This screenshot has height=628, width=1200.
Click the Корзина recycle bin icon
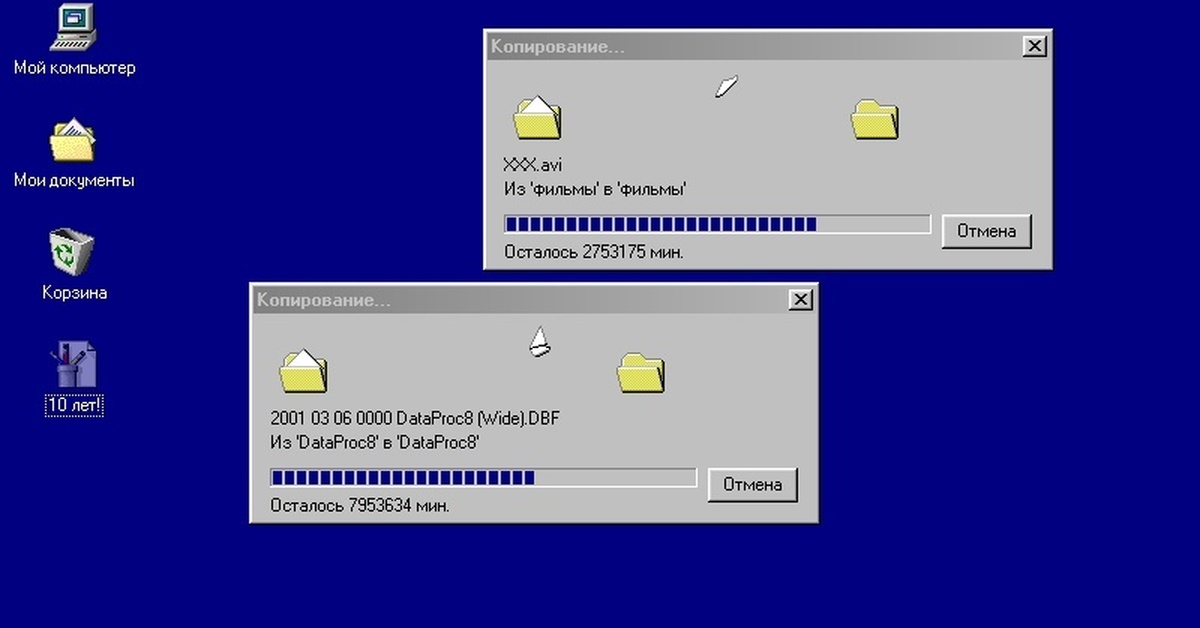point(73,252)
